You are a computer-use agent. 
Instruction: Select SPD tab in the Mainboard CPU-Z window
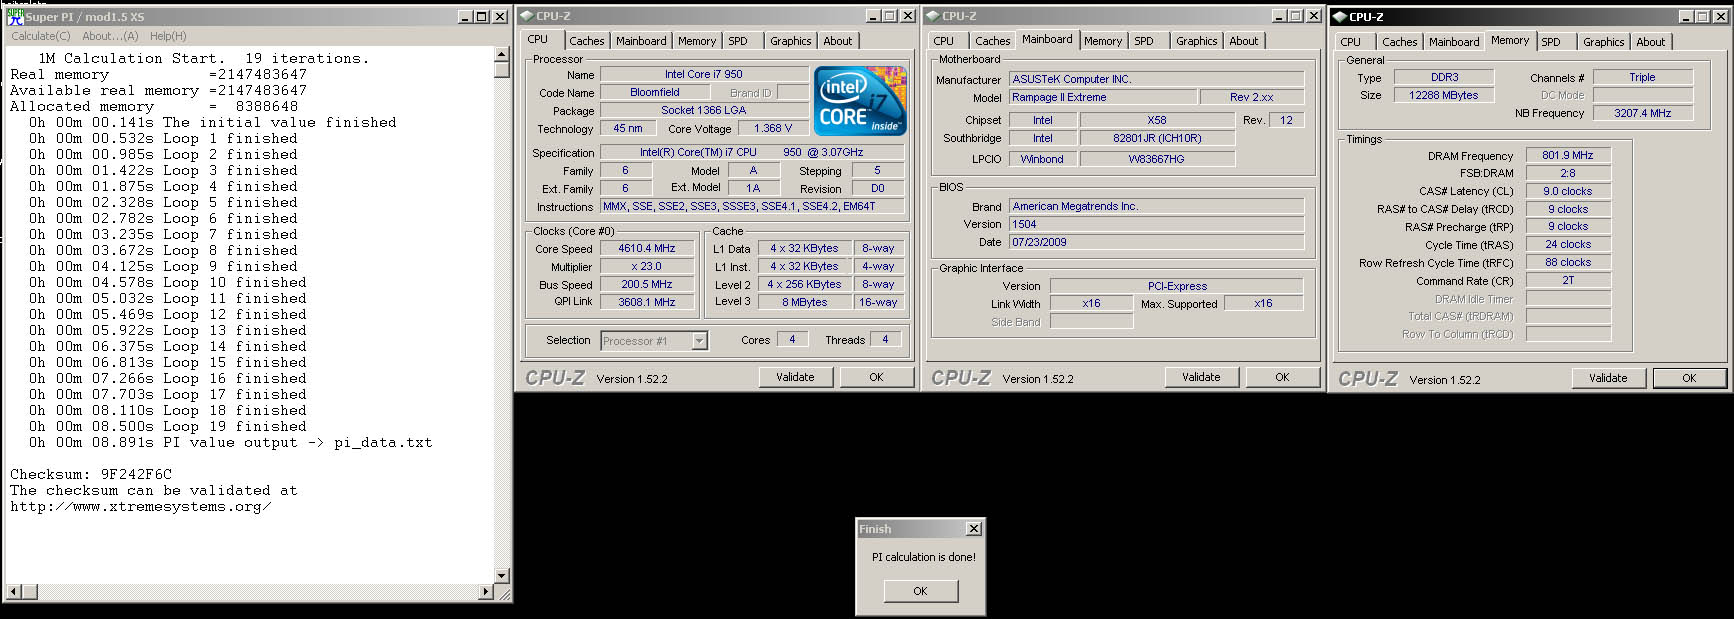pos(1144,41)
